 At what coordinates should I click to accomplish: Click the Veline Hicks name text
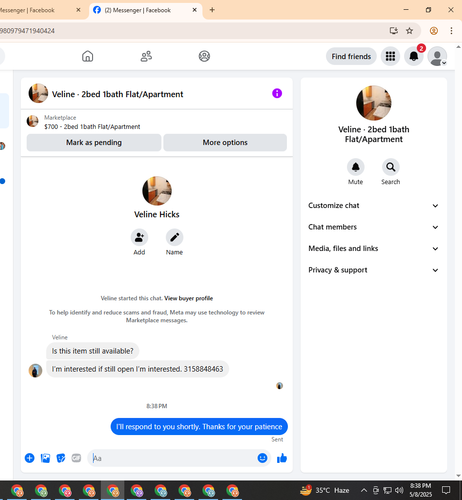[157, 214]
